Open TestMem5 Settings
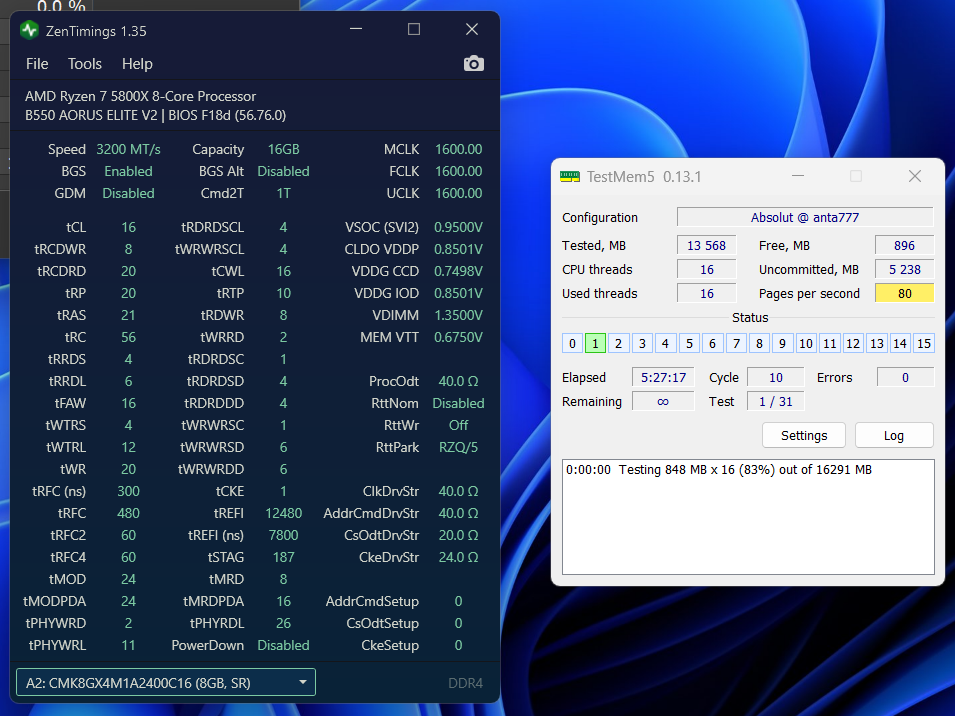Screen dimensions: 955x716 (804, 436)
